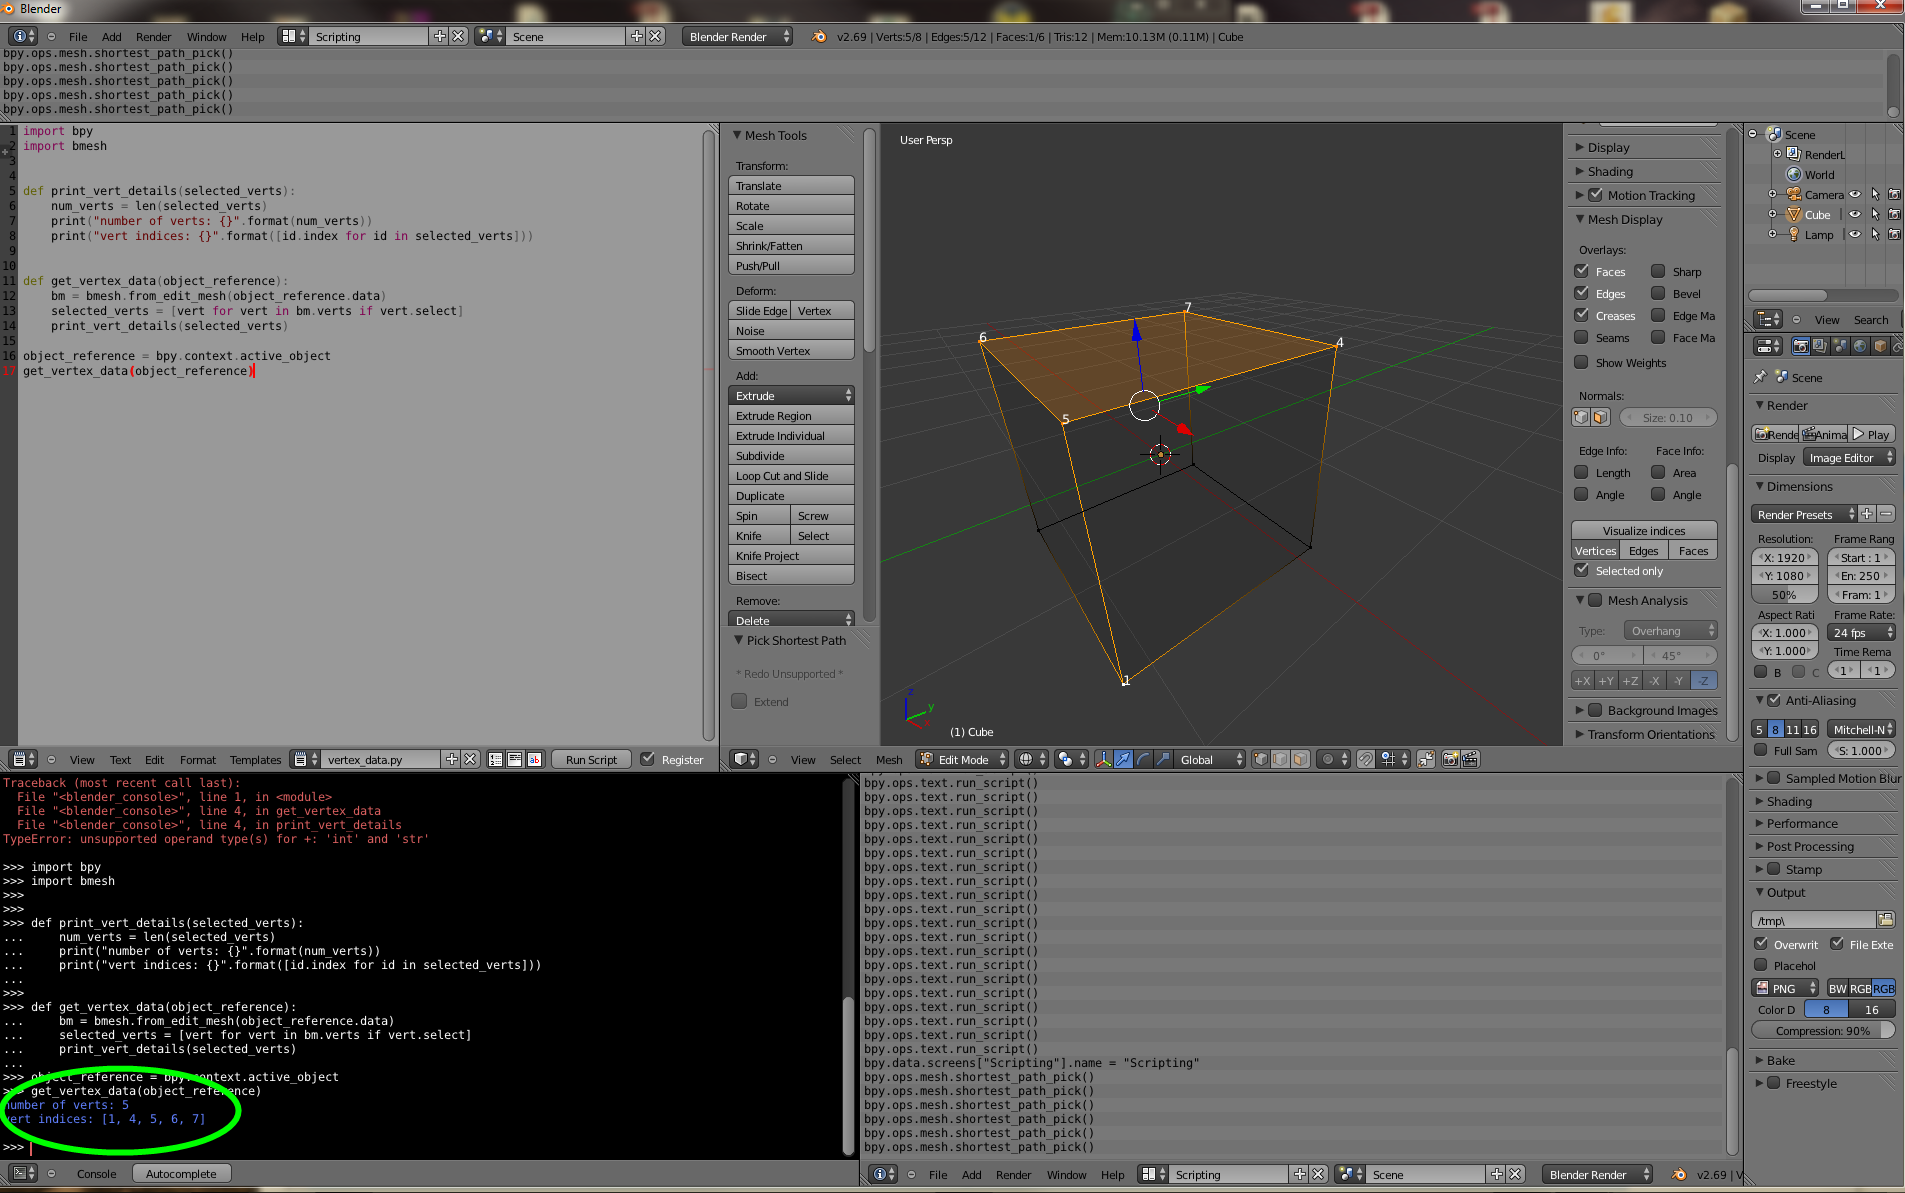Toggle line numbers icon in text editor
This screenshot has width=1905, height=1193.
496,760
